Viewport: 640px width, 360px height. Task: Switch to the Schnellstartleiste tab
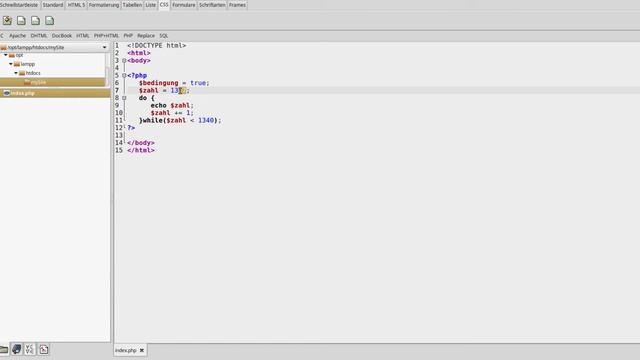19,5
